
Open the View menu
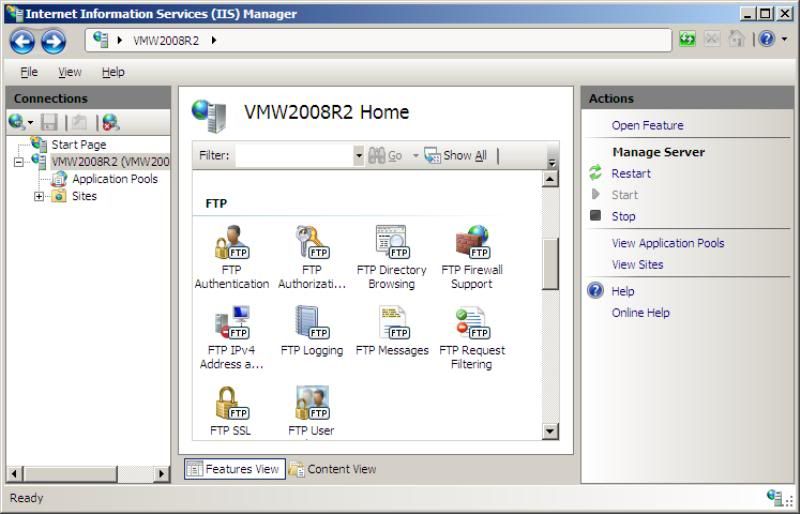pyautogui.click(x=70, y=72)
